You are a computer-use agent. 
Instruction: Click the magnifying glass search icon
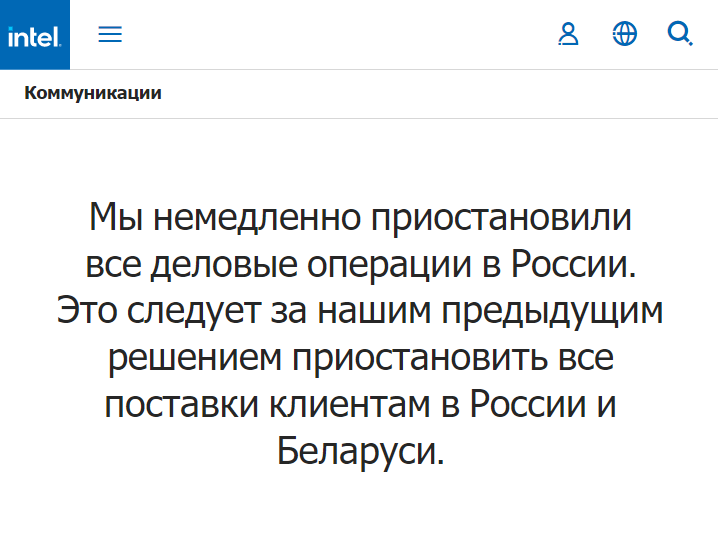[680, 35]
